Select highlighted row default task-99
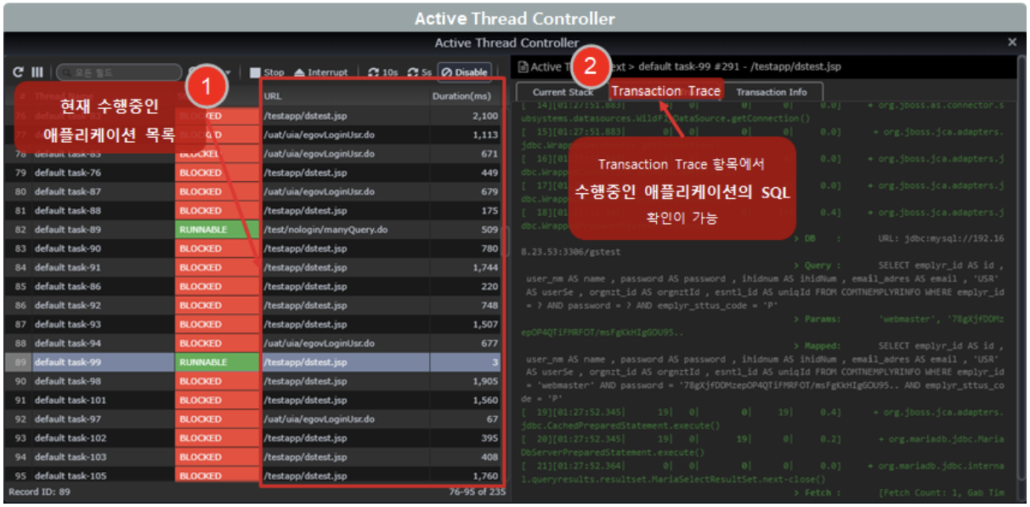The width and height of the screenshot is (1030, 507). pos(253,362)
